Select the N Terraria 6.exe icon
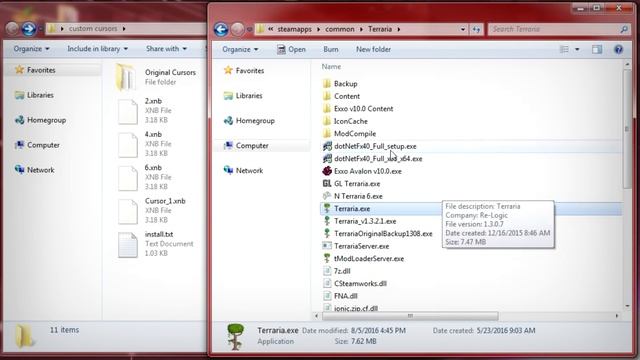Image resolution: width=640 pixels, height=360 pixels. 327,196
